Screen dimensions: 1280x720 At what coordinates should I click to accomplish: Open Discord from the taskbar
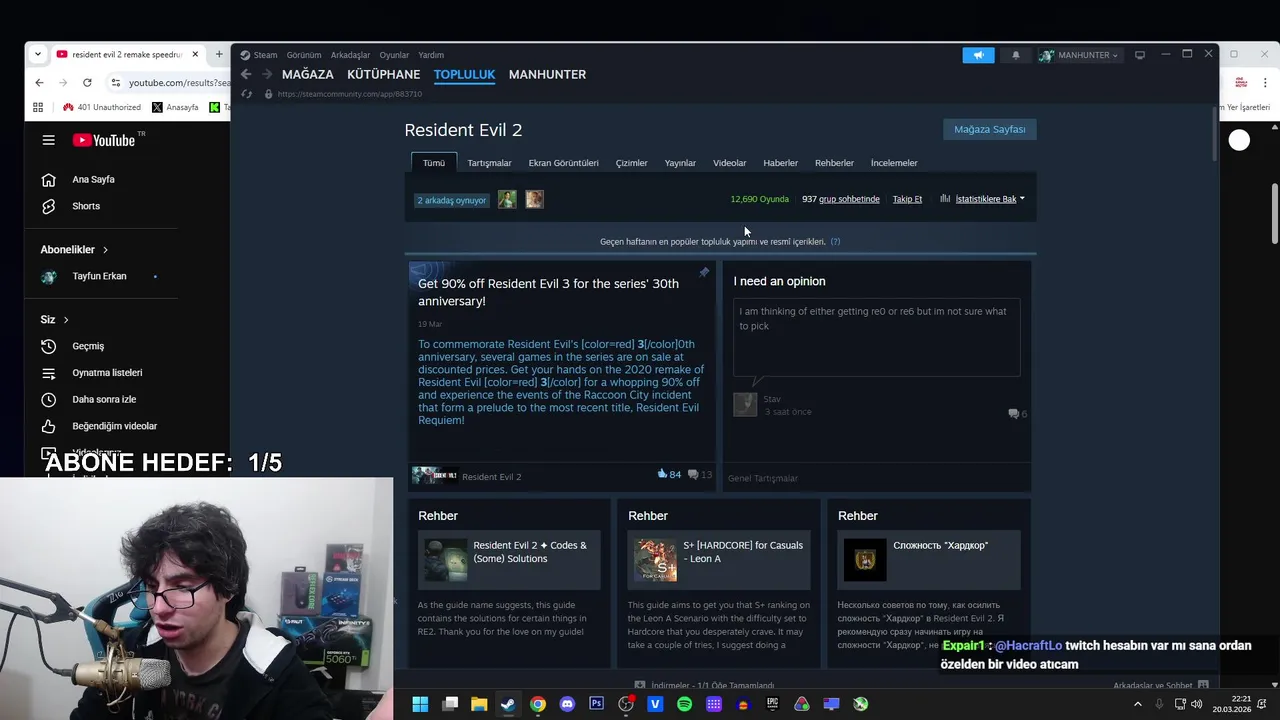567,704
